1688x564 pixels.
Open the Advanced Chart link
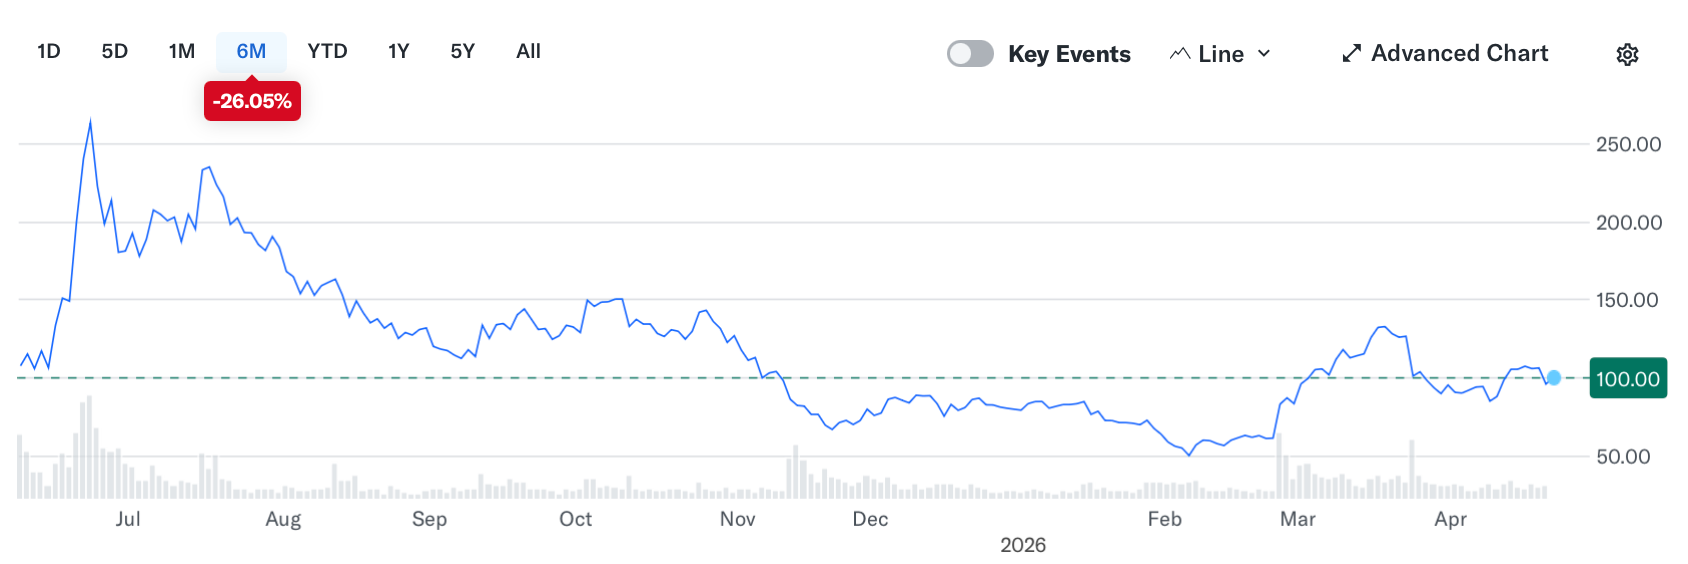click(1459, 54)
